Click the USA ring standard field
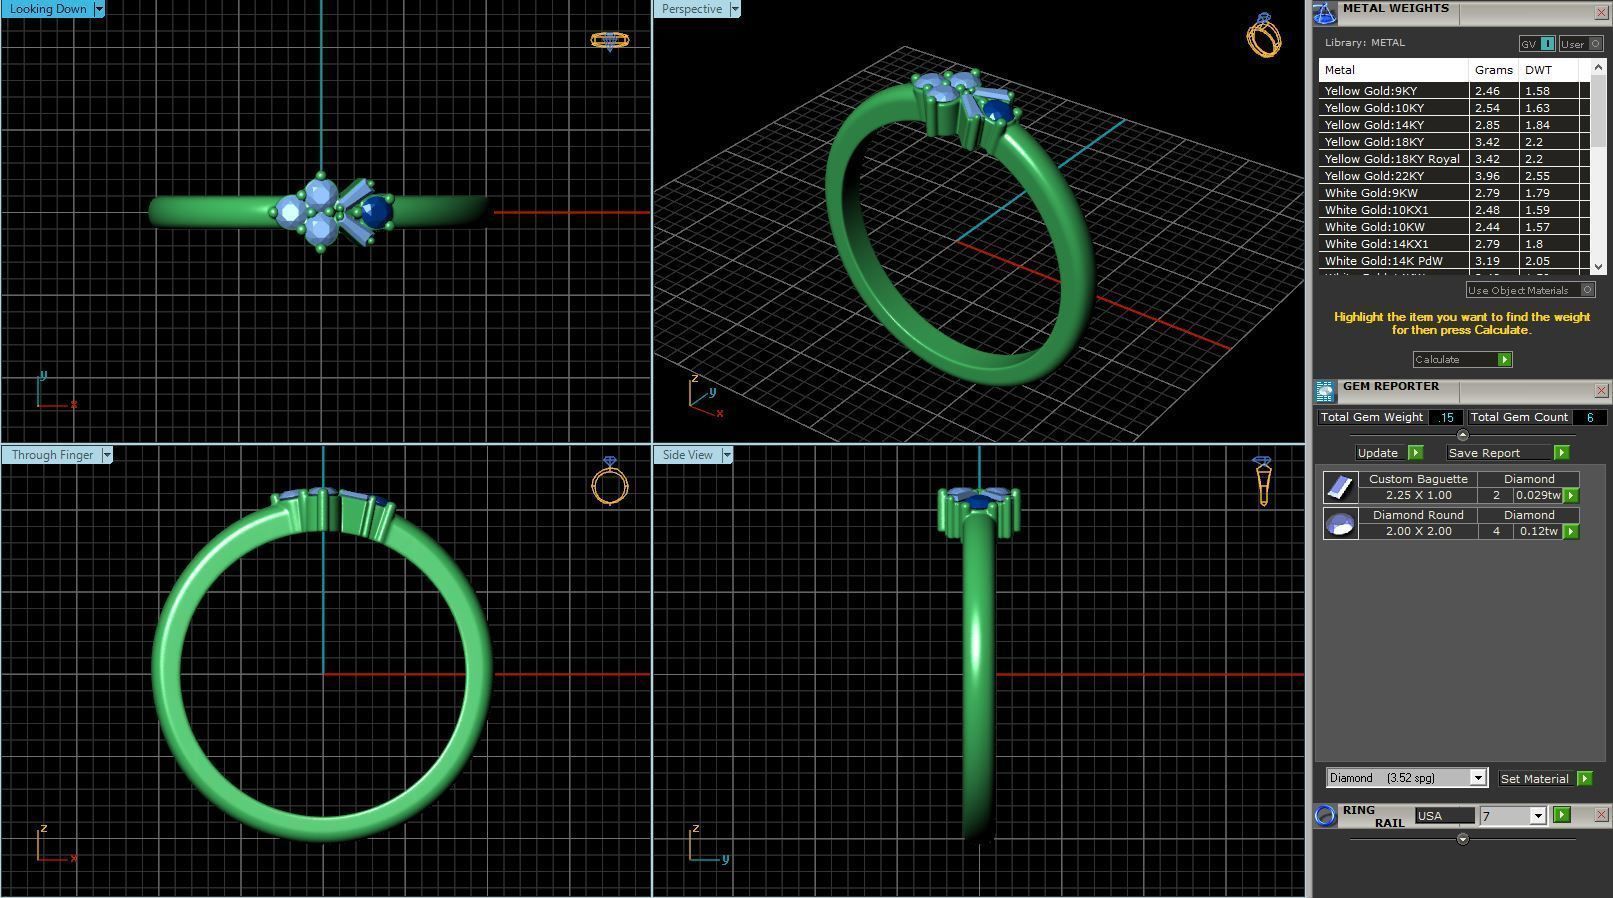The height and width of the screenshot is (898, 1613). pos(1444,816)
